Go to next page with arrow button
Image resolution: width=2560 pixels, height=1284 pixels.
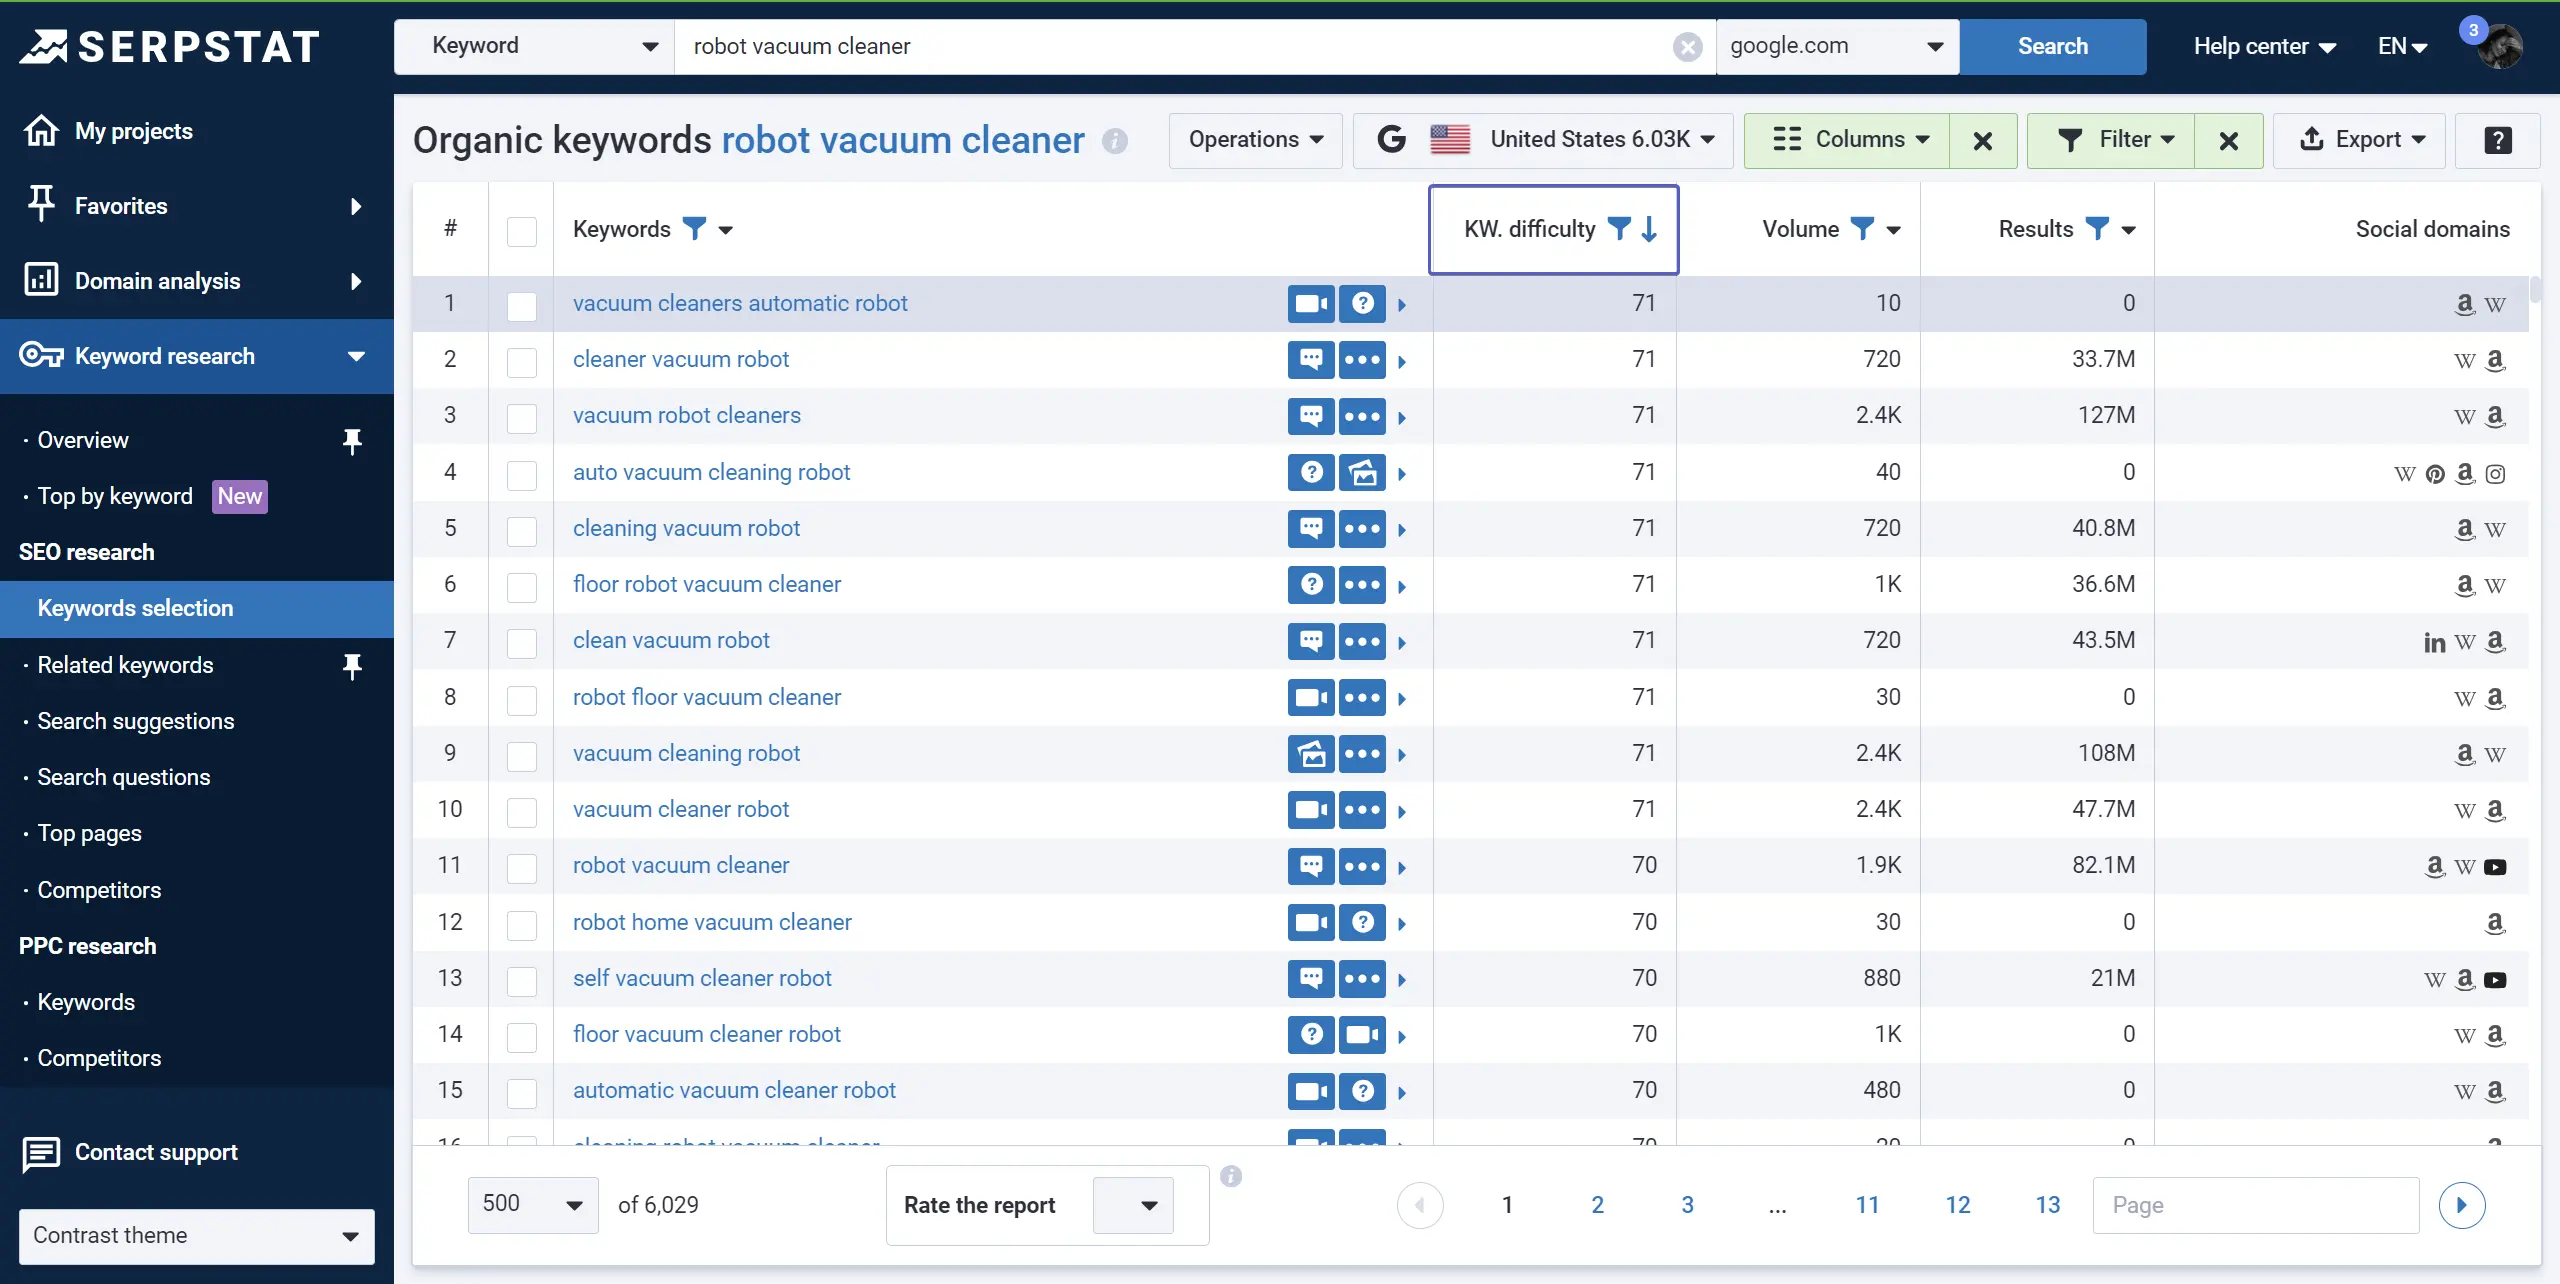2462,1205
